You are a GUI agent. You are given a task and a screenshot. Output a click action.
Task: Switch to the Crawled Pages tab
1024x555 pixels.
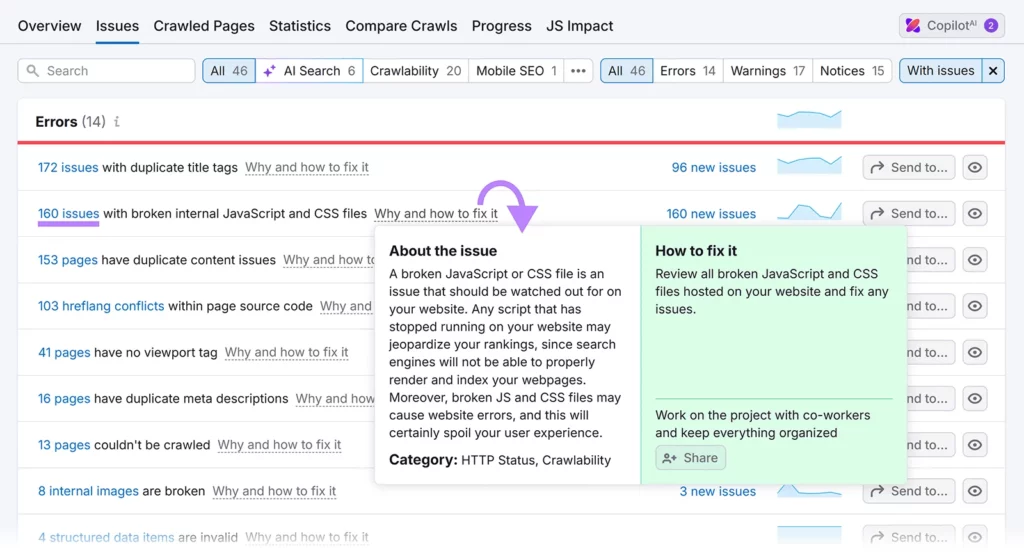point(204,26)
